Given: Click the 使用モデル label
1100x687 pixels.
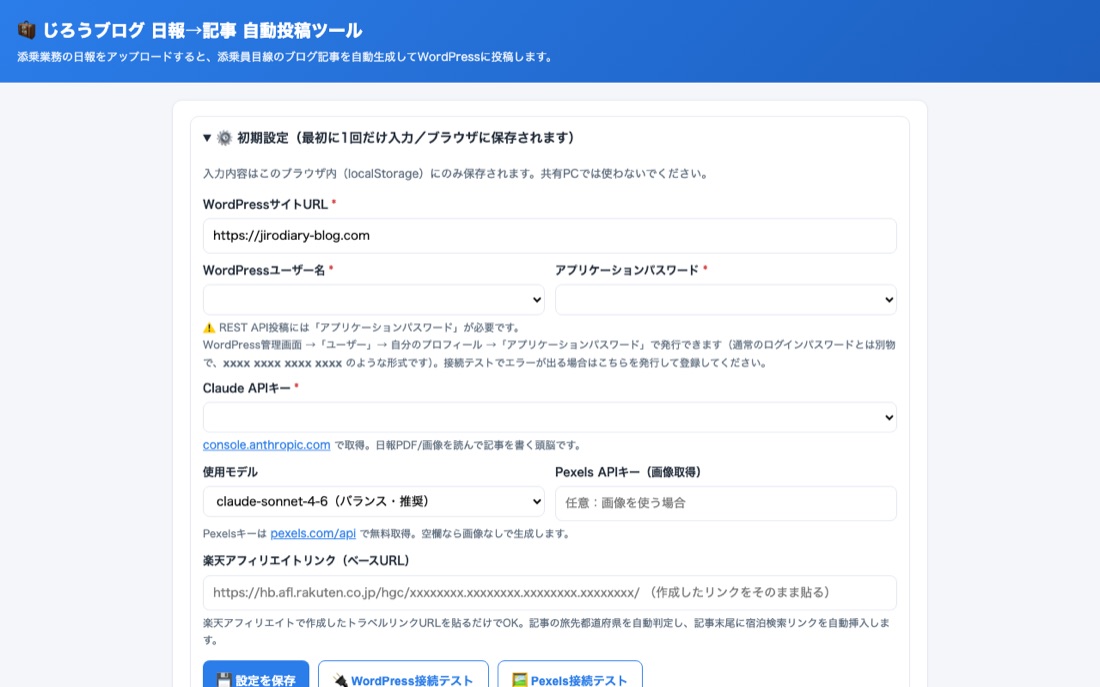Looking at the screenshot, I should pos(230,472).
